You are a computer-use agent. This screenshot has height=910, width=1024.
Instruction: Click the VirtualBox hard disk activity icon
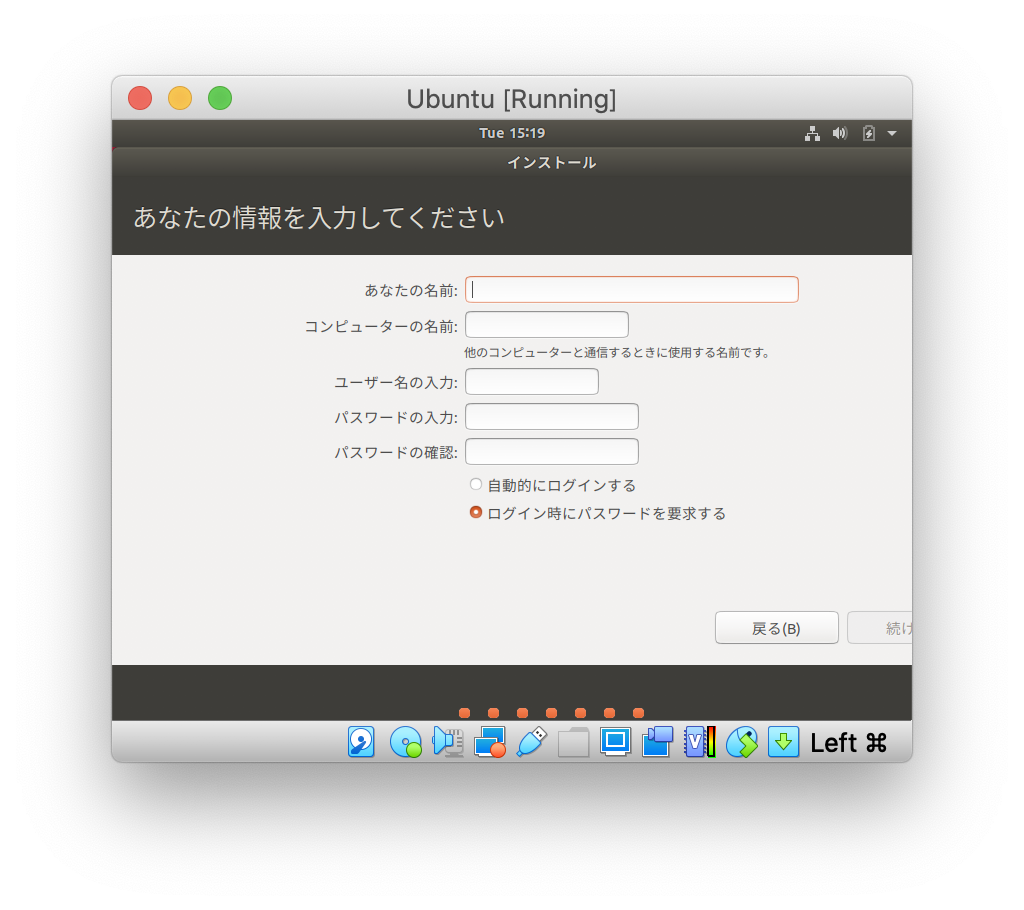click(361, 742)
